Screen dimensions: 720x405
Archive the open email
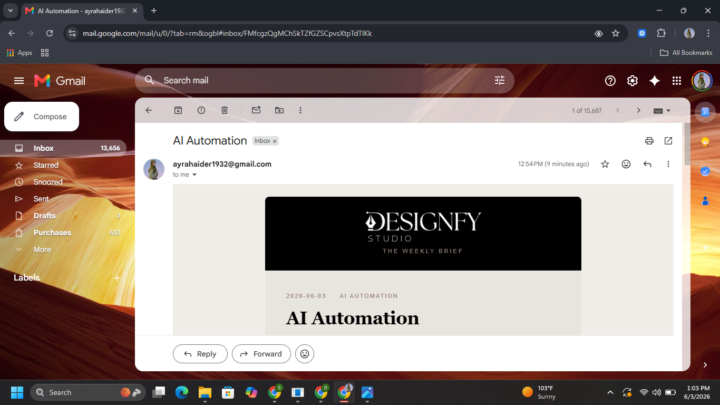(178, 110)
